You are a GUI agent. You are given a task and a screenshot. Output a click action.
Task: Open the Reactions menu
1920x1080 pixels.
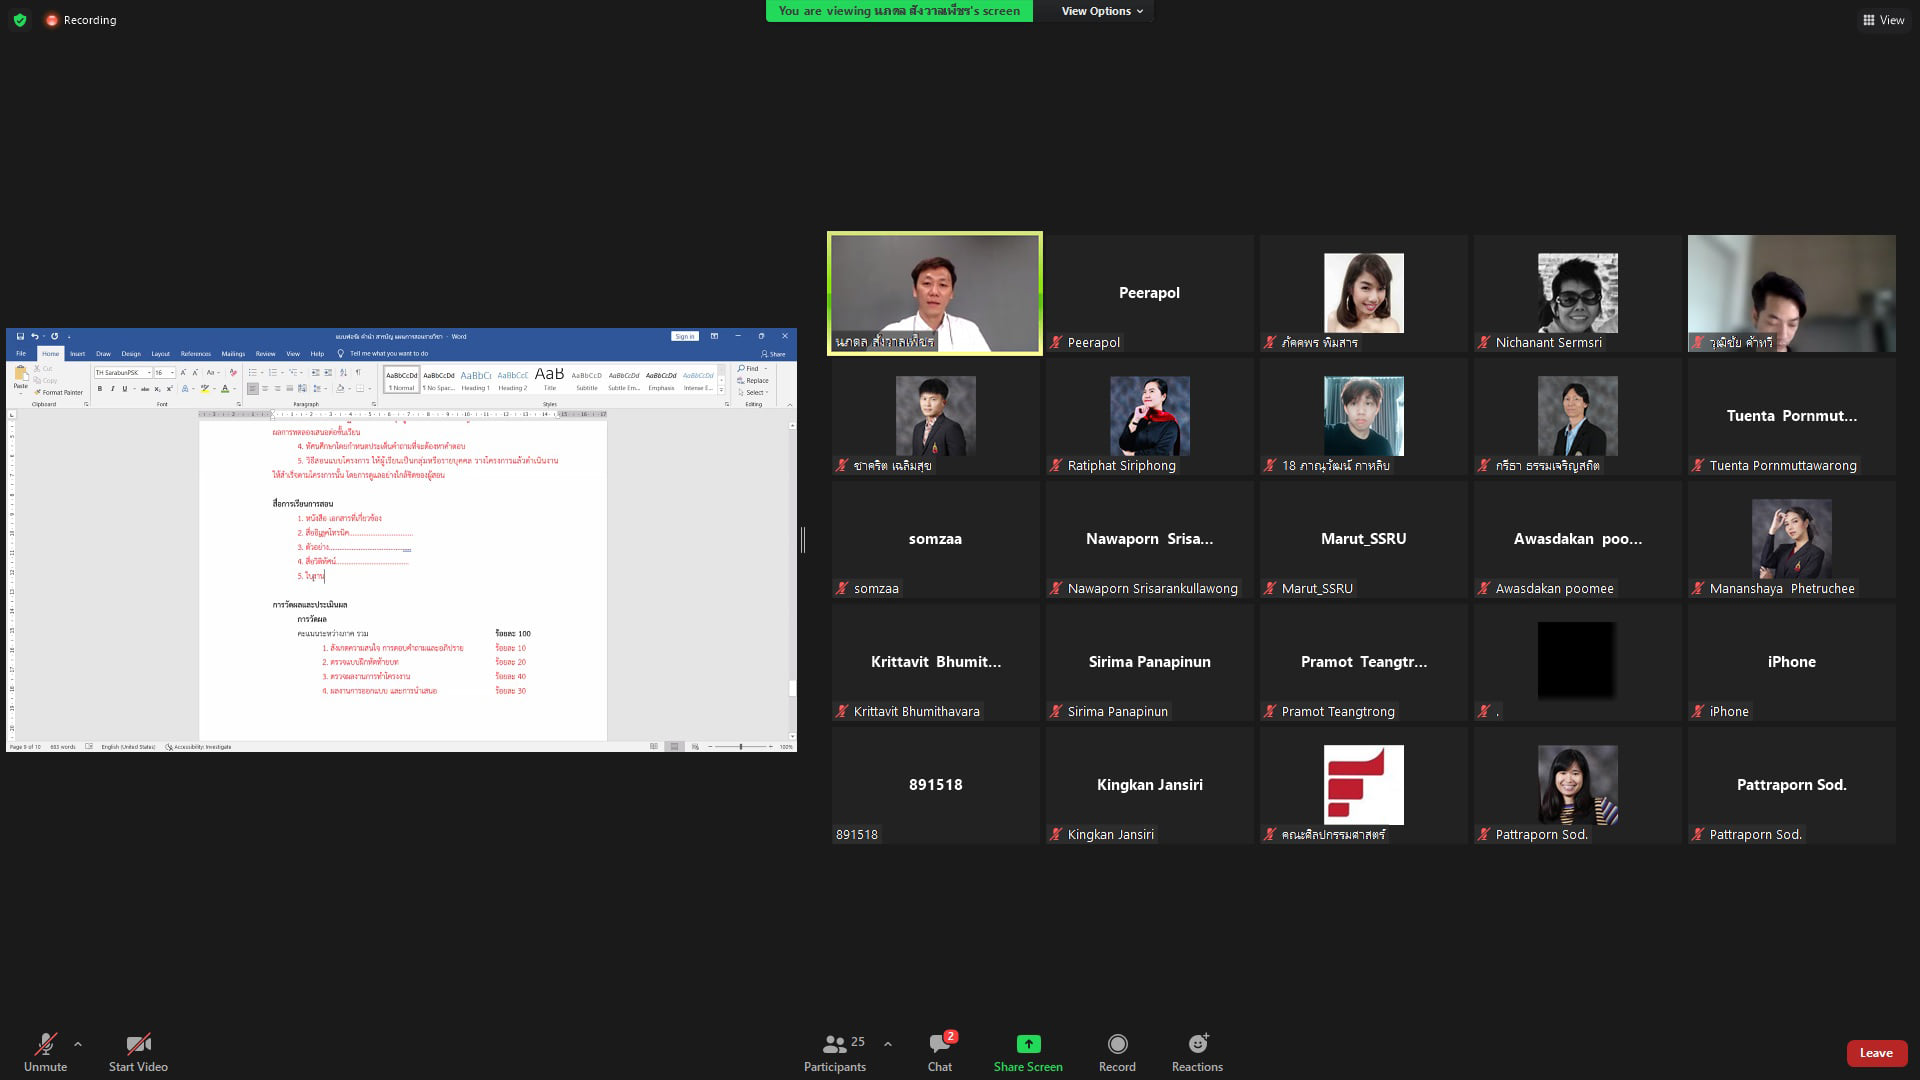coord(1197,1044)
